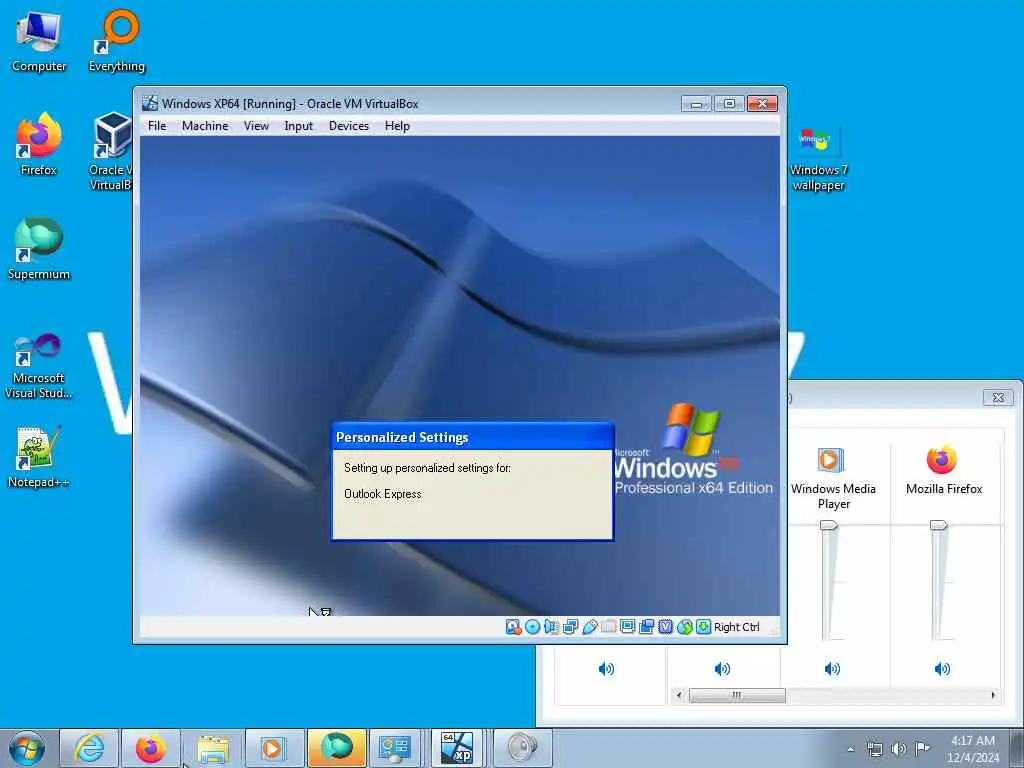Click the USB devices indicator in VirtualBox
Viewport: 1024px width, 768px height.
pos(590,627)
